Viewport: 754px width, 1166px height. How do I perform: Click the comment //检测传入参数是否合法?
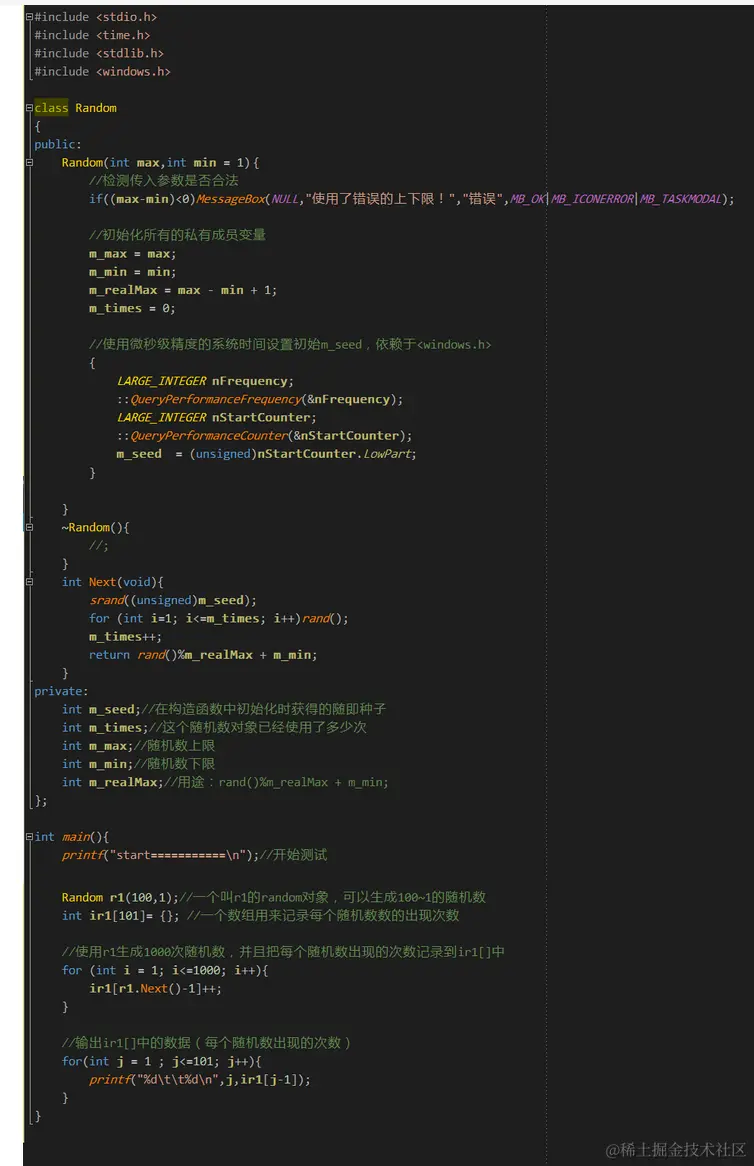[x=164, y=181]
